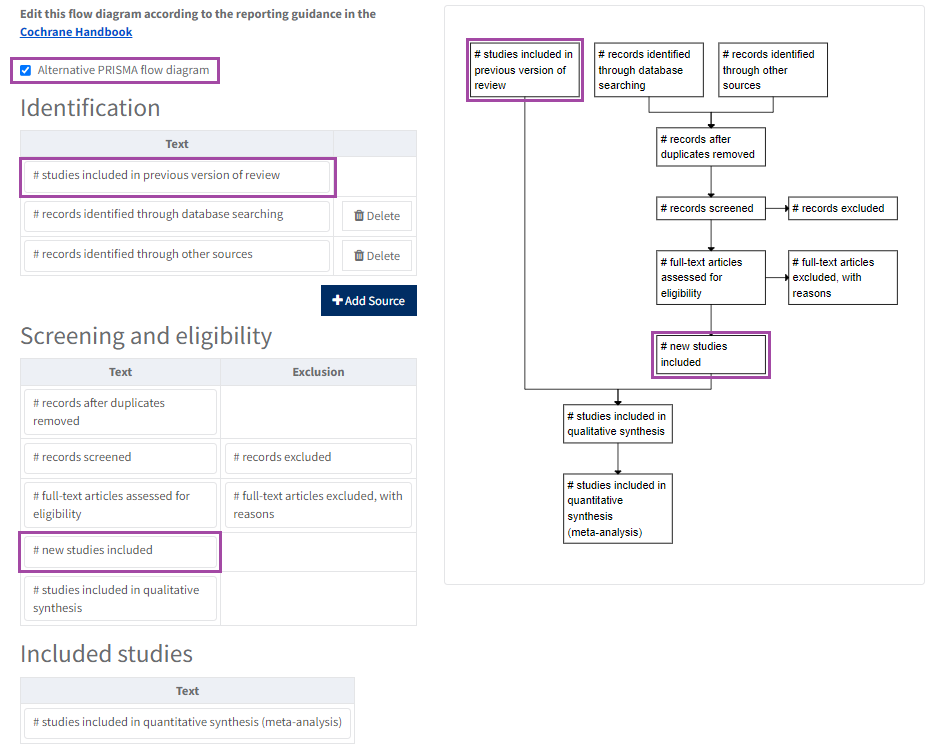Edit the full-text articles excluded with reasons field
The width and height of the screenshot is (935, 751).
[x=318, y=505]
